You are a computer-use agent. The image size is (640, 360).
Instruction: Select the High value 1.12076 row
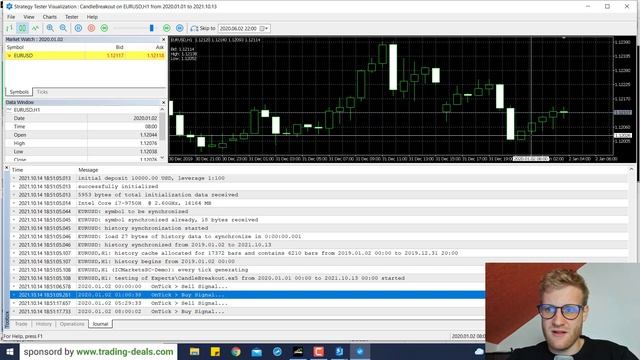[82, 144]
